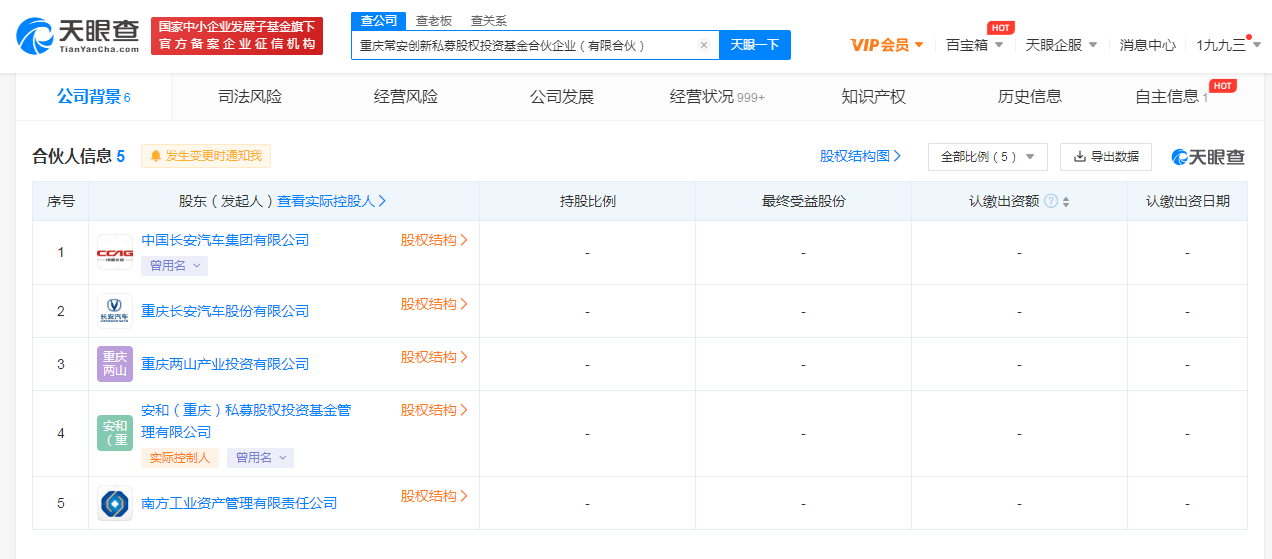Sort by 认缴出资额 using the sort arrows
The width and height of the screenshot is (1272, 559).
pos(1066,201)
